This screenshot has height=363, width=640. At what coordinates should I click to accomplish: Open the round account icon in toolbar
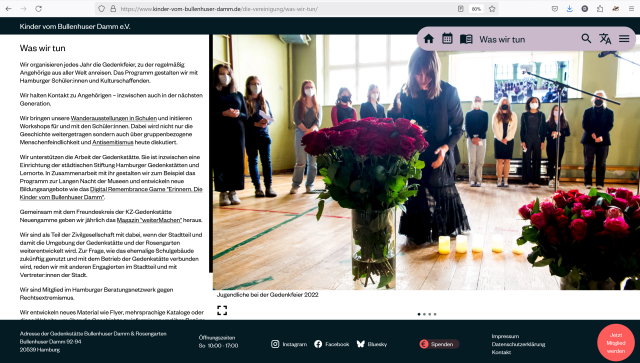(x=585, y=9)
